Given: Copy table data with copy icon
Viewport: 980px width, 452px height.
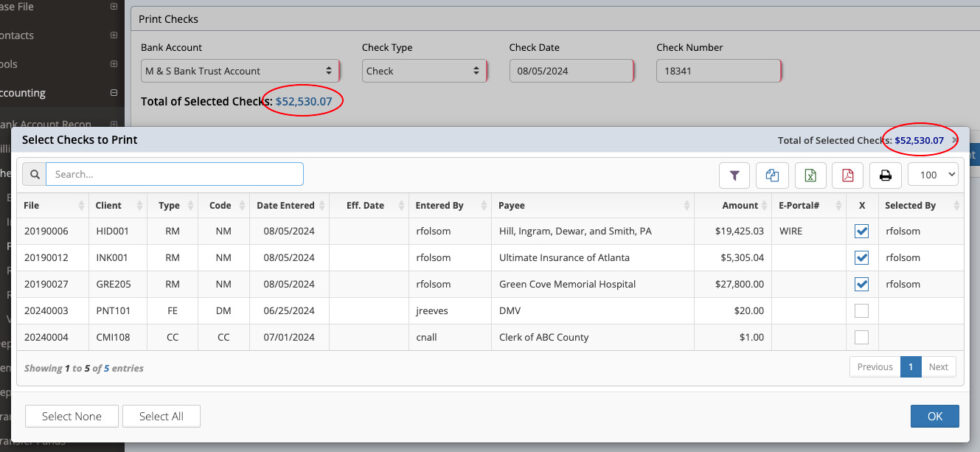Looking at the screenshot, I should pos(772,176).
